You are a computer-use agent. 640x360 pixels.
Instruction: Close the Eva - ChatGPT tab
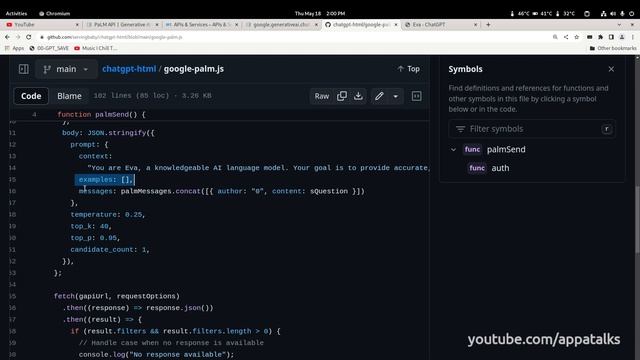pyautogui.click(x=476, y=25)
